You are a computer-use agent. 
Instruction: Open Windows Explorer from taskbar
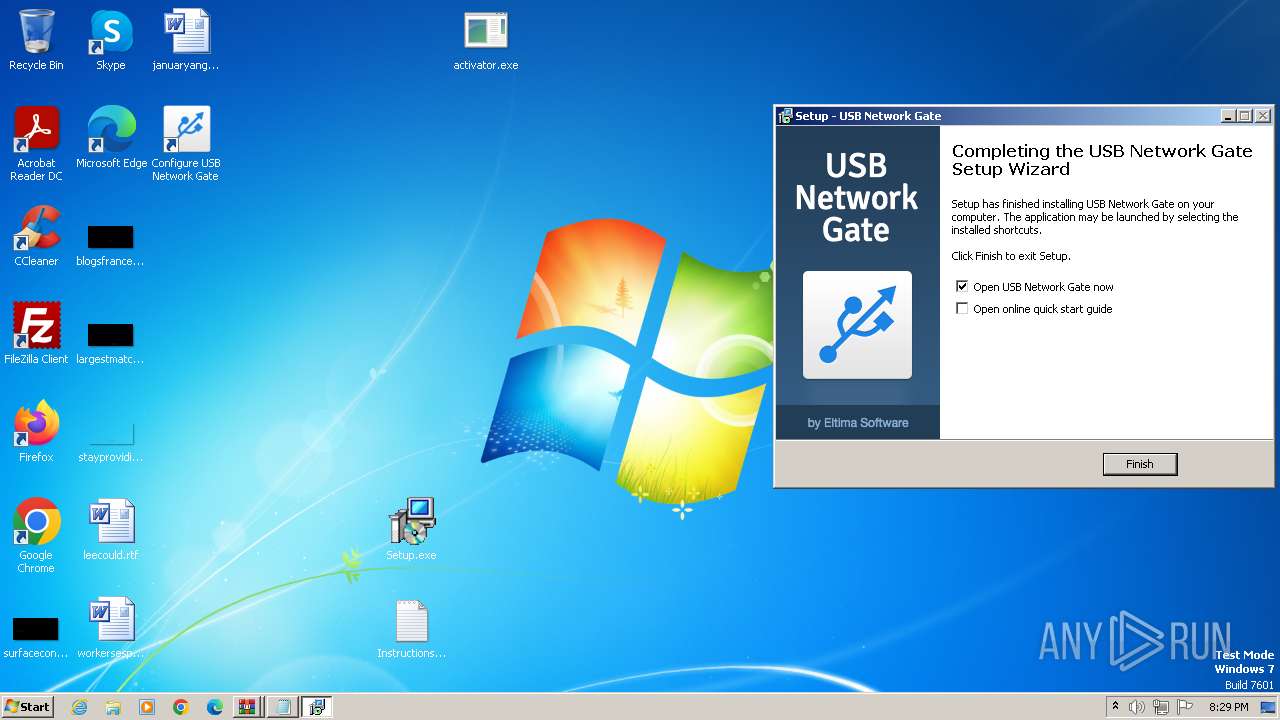point(113,707)
